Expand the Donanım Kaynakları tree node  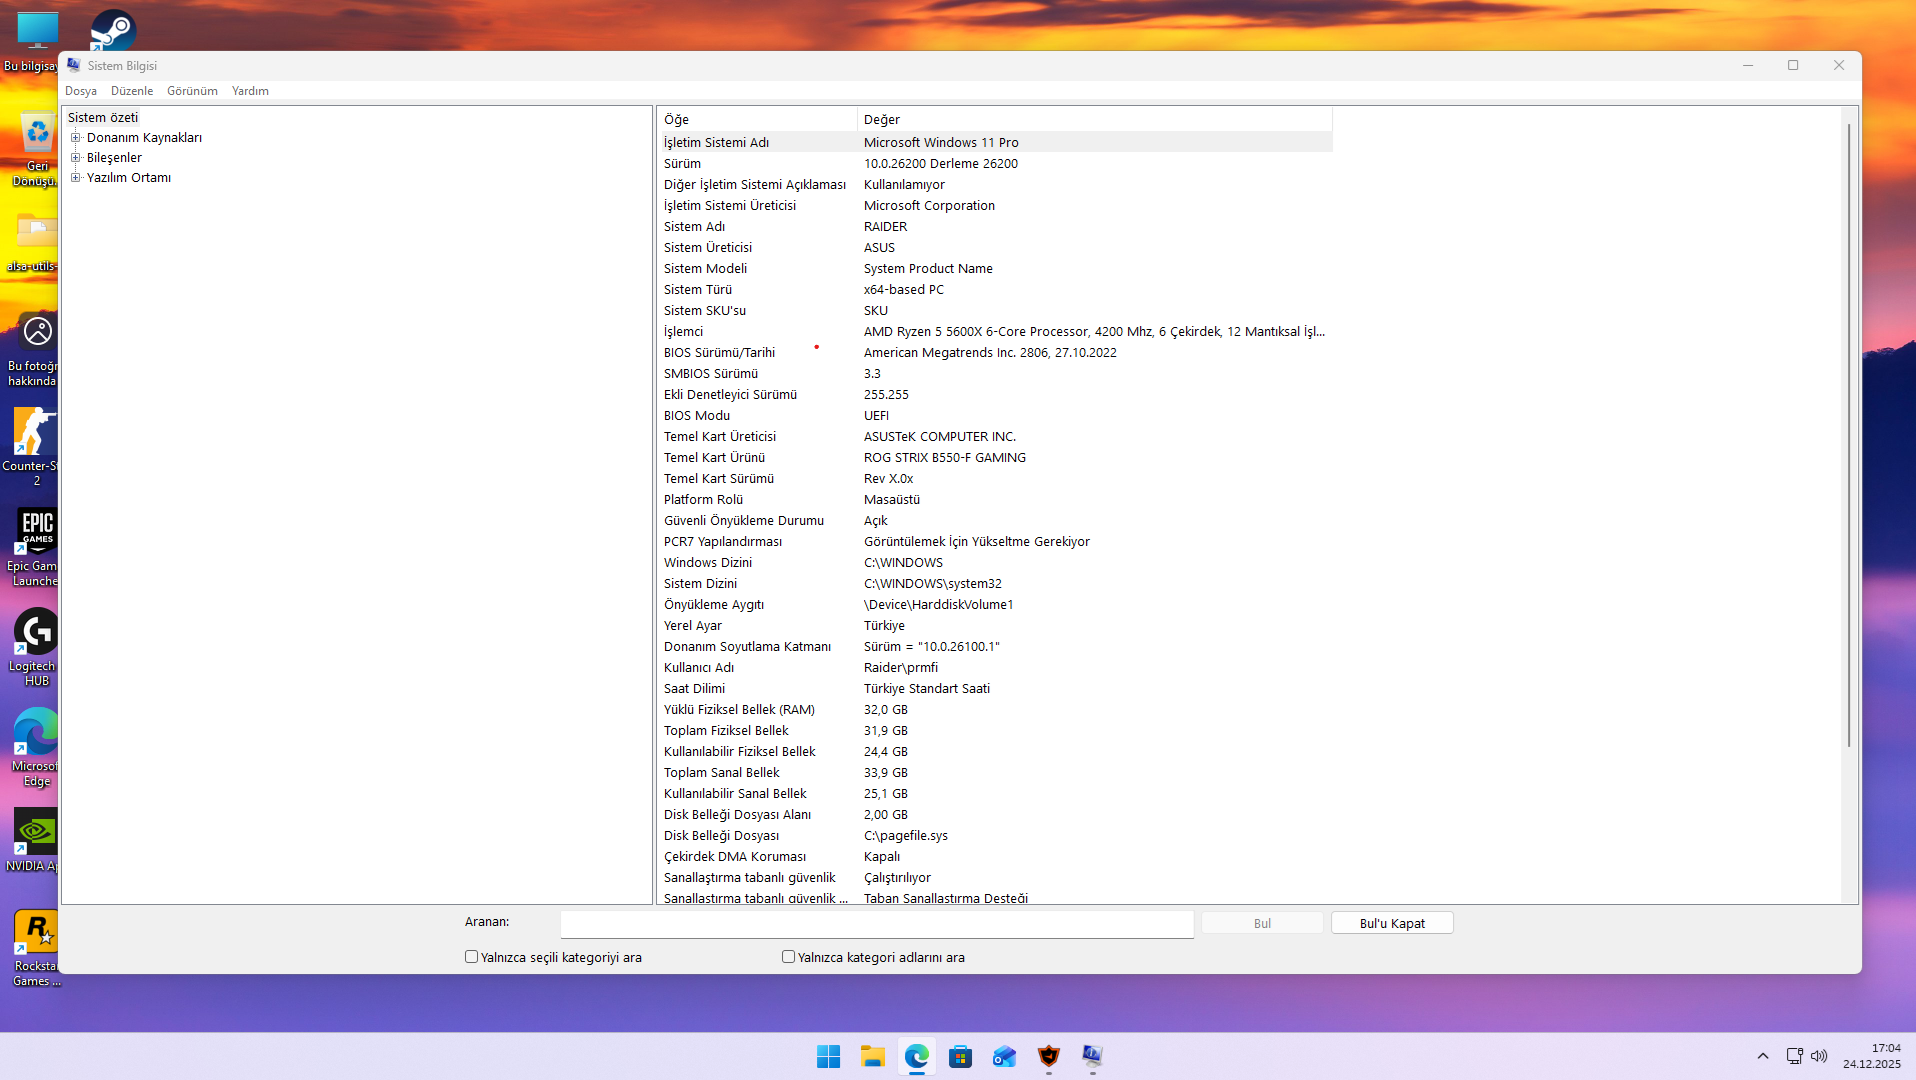77,137
